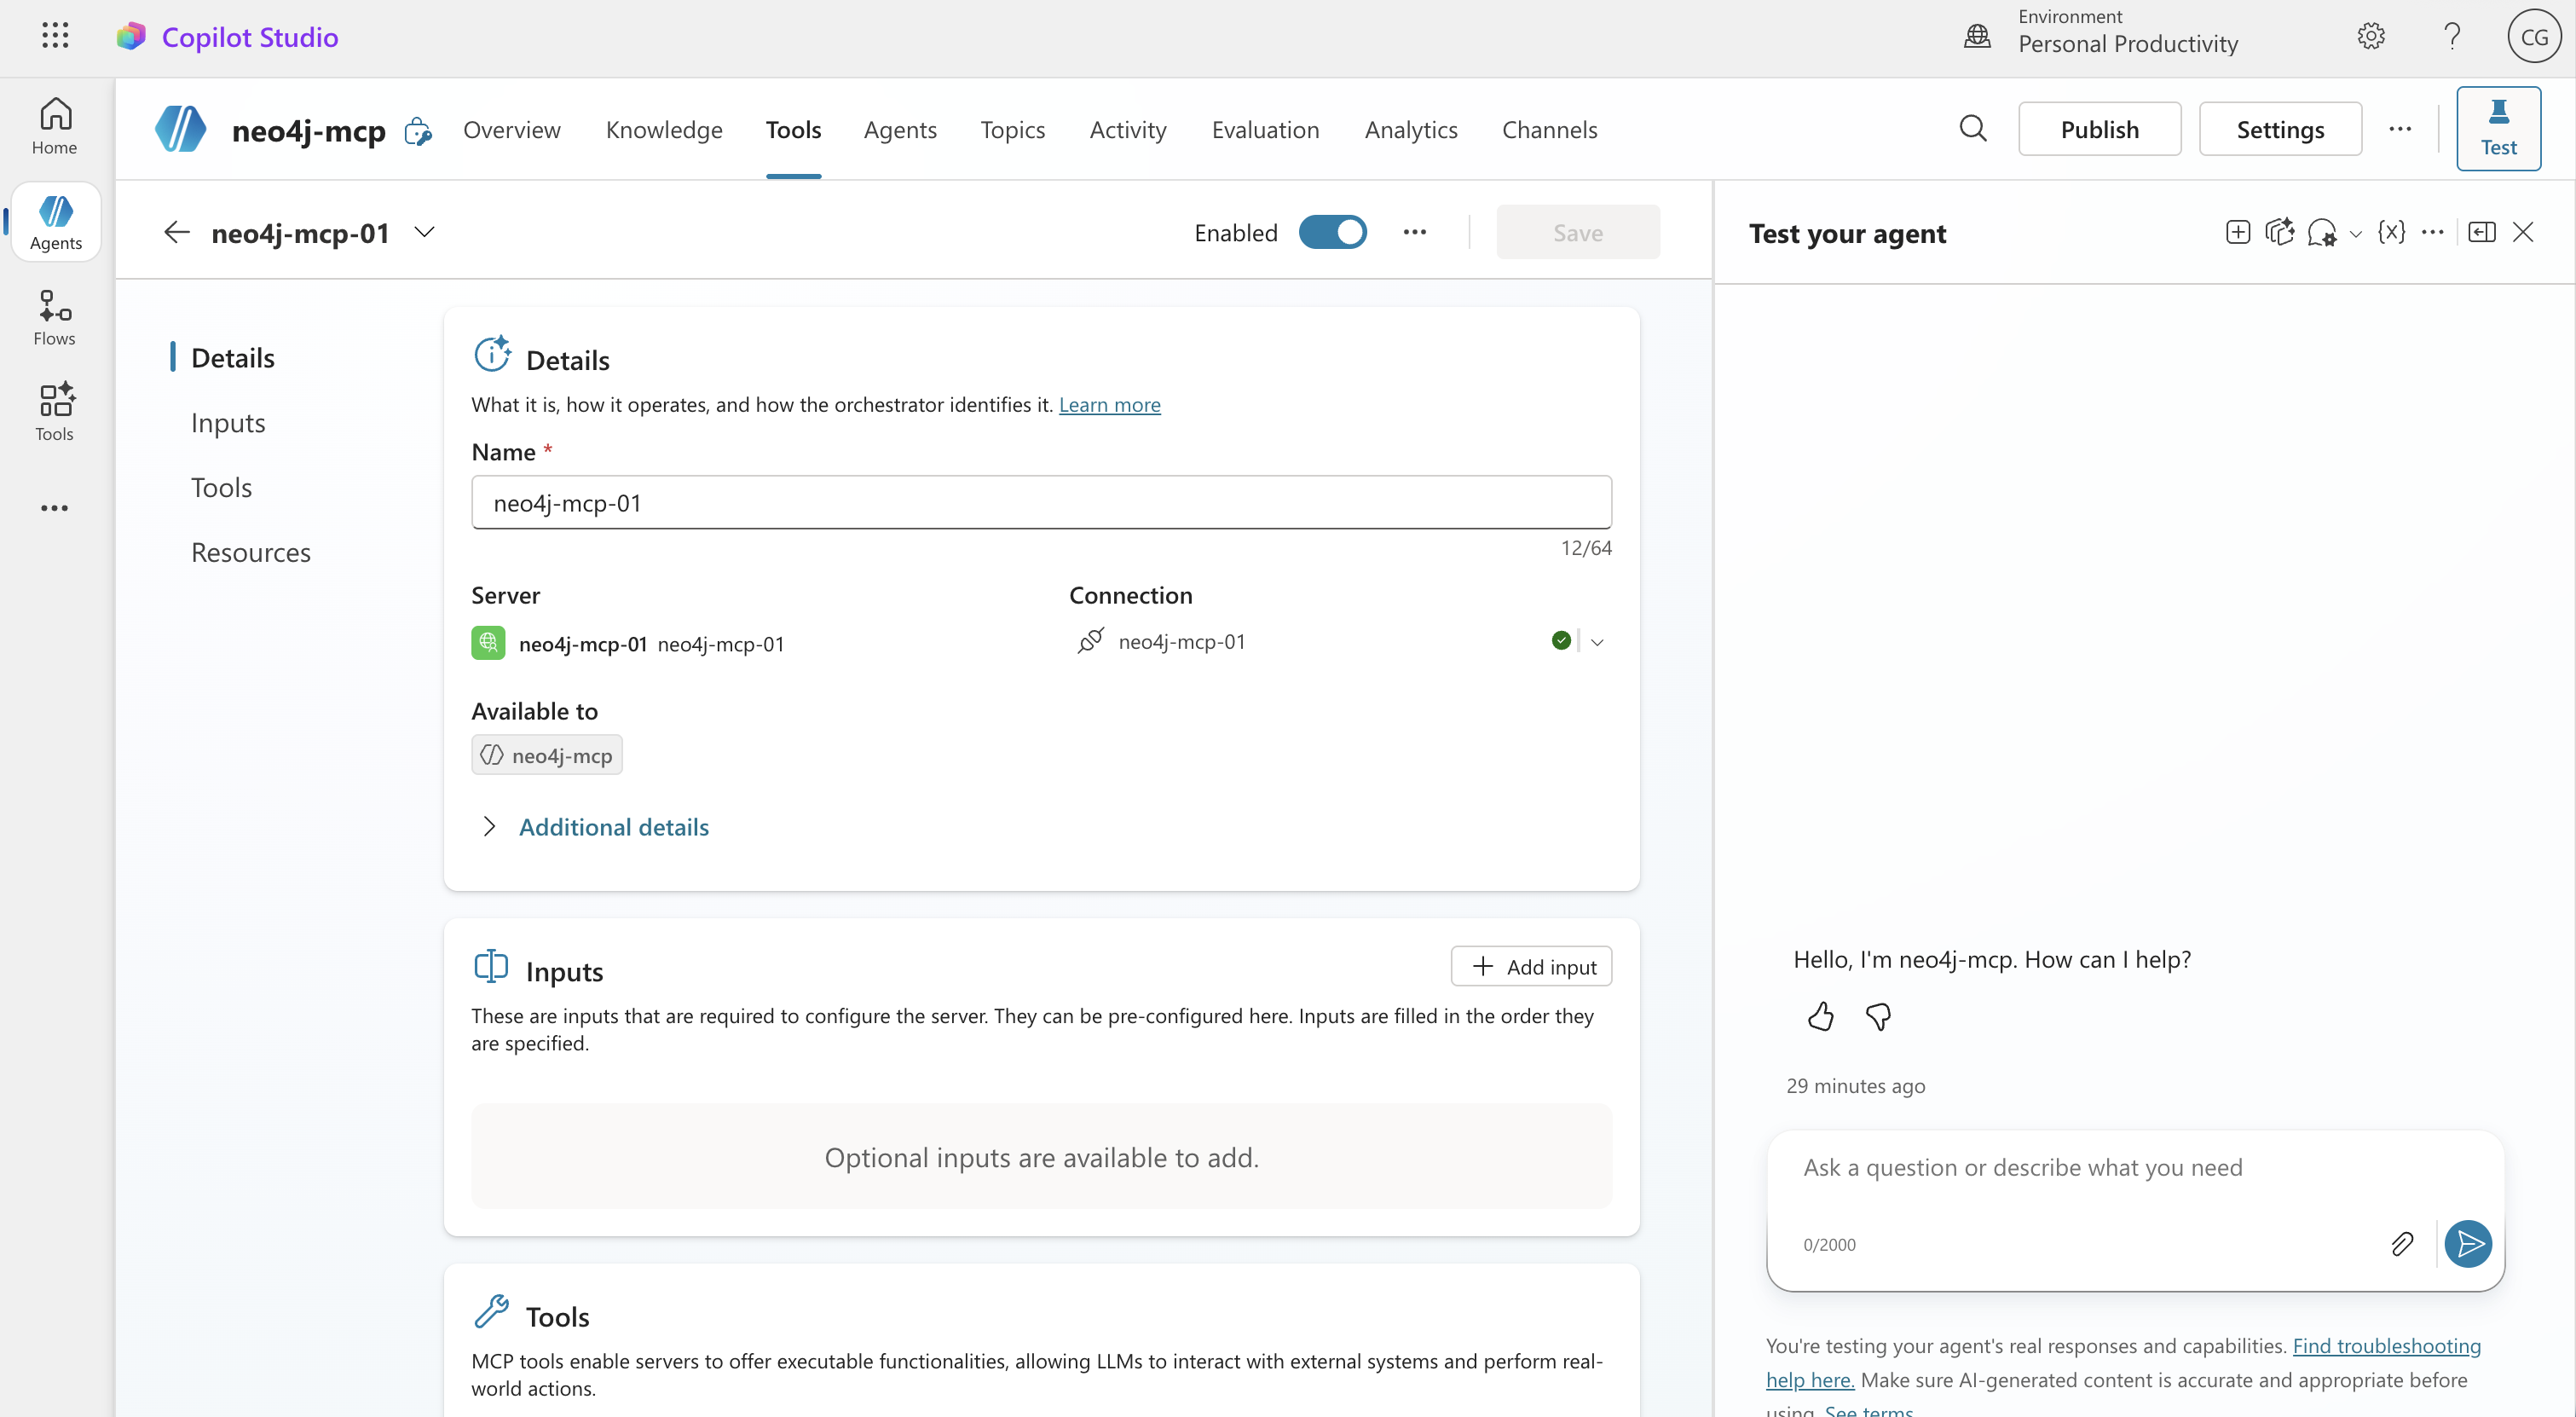Image resolution: width=2576 pixels, height=1417 pixels.
Task: Toggle the Test panel button
Action: [x=2498, y=129]
